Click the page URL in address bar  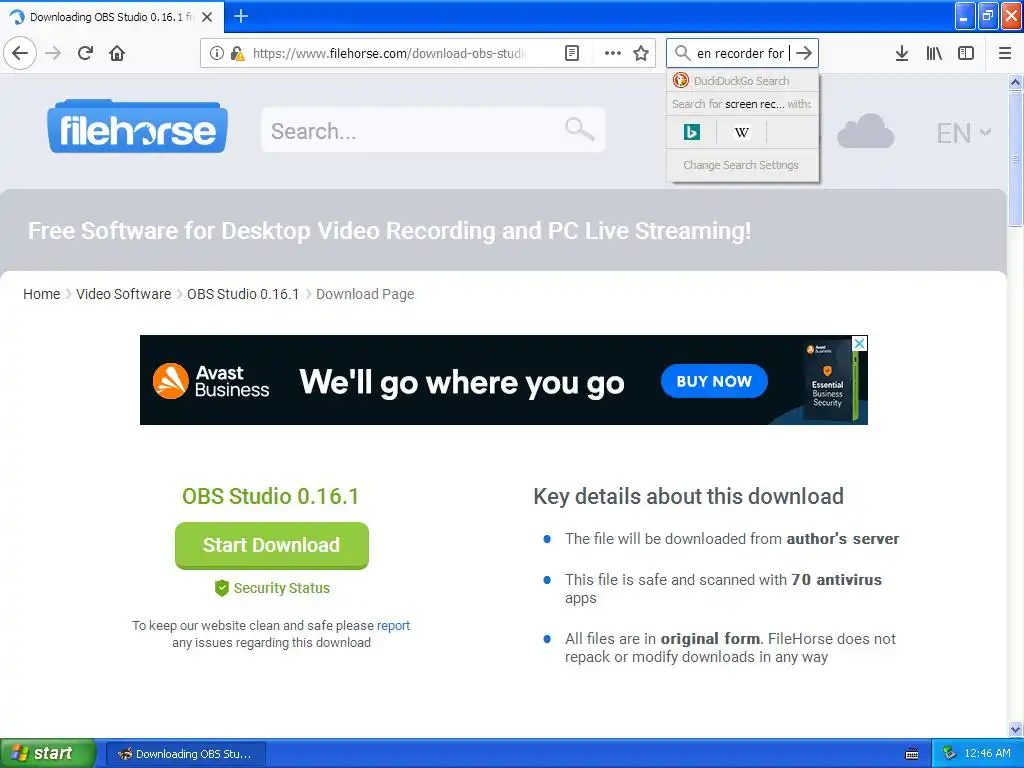[389, 53]
